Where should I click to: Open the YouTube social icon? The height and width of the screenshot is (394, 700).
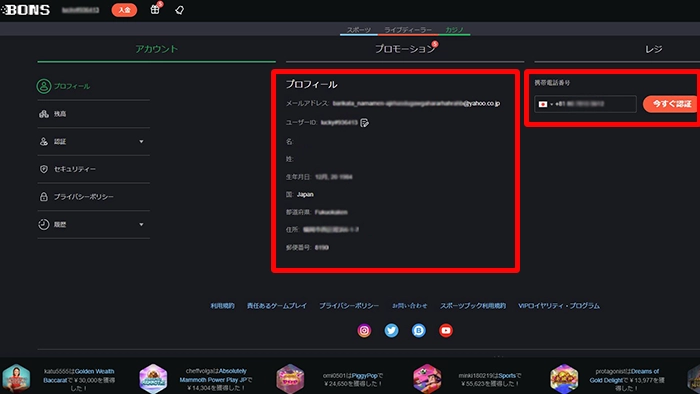pos(446,330)
